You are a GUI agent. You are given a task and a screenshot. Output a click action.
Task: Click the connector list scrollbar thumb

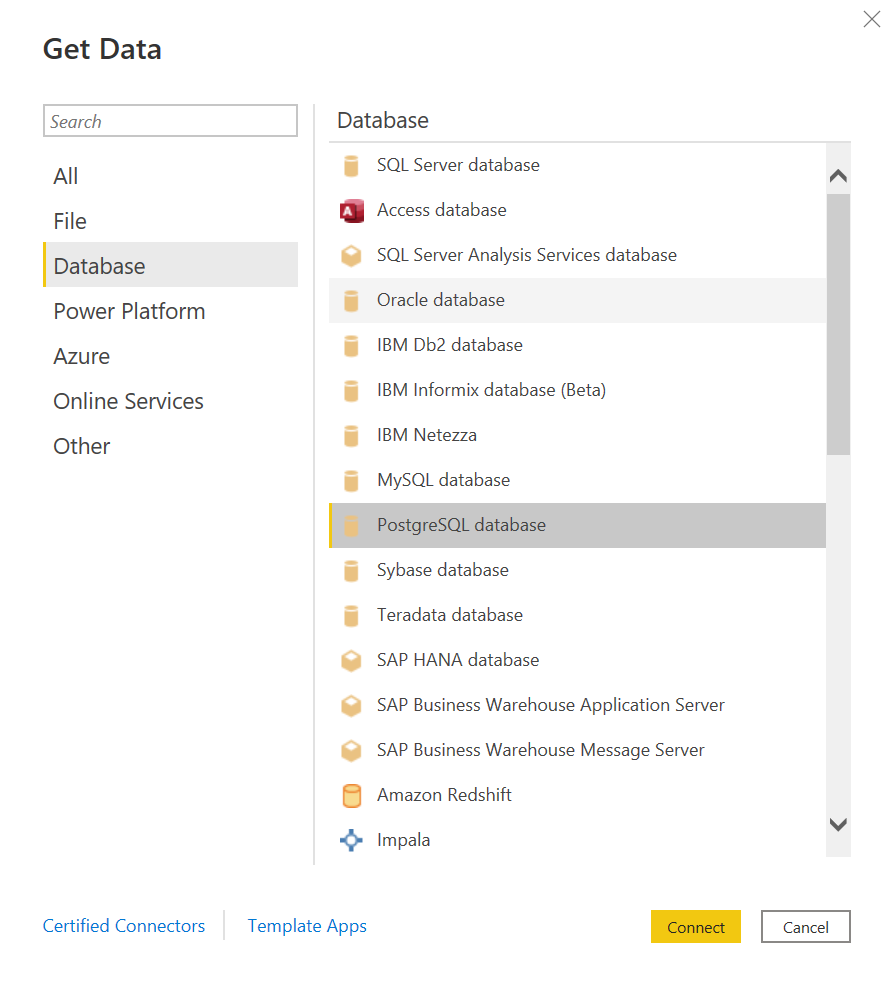[x=838, y=323]
